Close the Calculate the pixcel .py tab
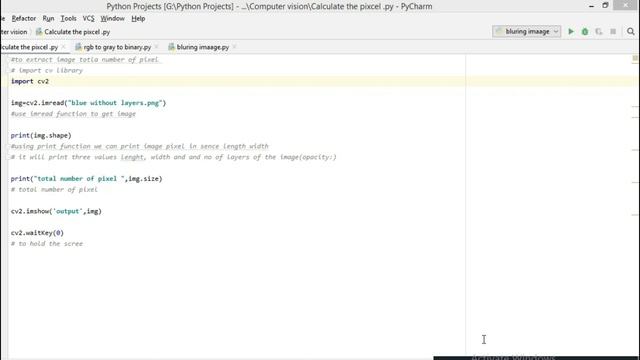The width and height of the screenshot is (640, 360). [63, 47]
